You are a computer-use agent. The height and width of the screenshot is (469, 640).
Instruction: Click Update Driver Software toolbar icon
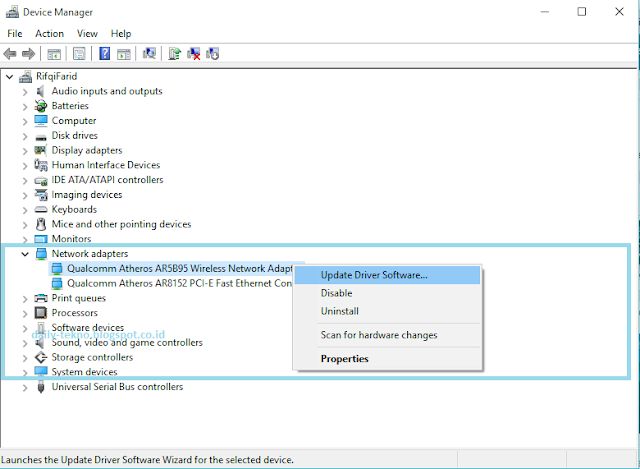click(x=174, y=53)
